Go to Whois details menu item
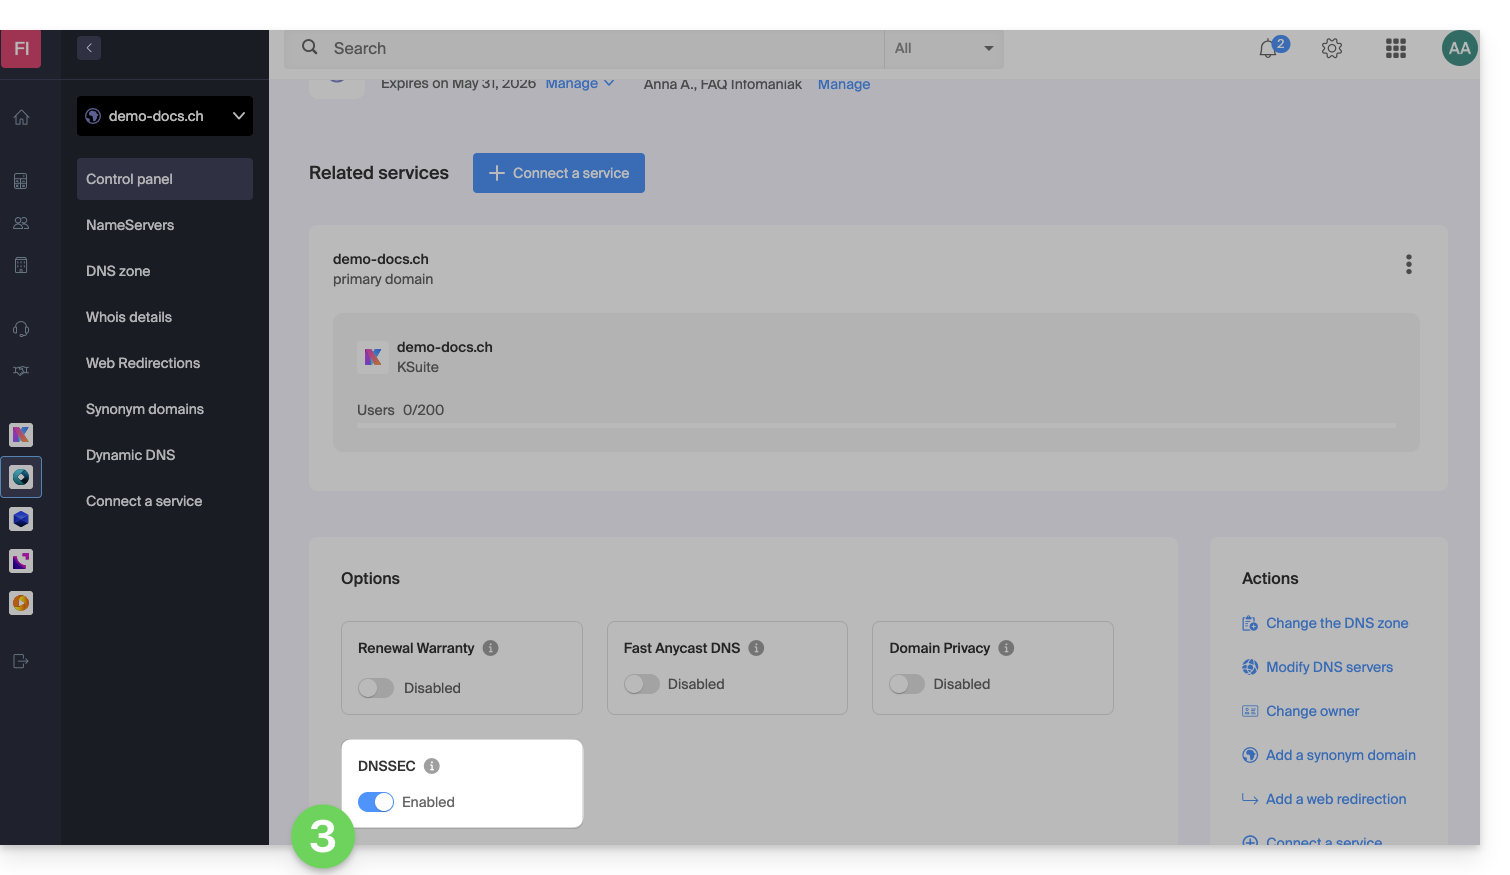The image size is (1510, 875). (x=129, y=317)
